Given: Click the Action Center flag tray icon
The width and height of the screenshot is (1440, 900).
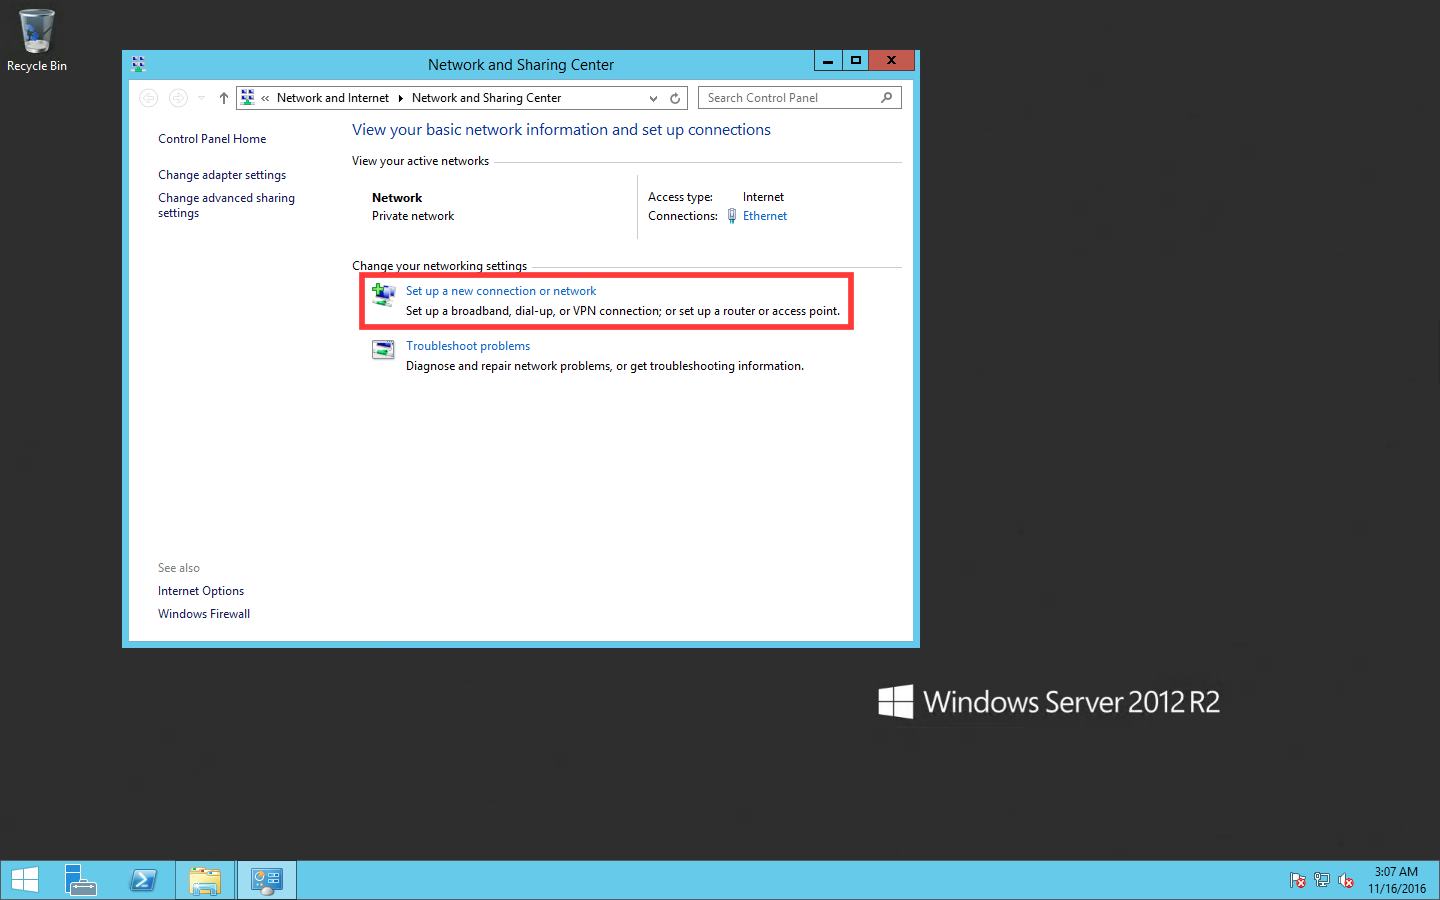Looking at the screenshot, I should (1298, 881).
